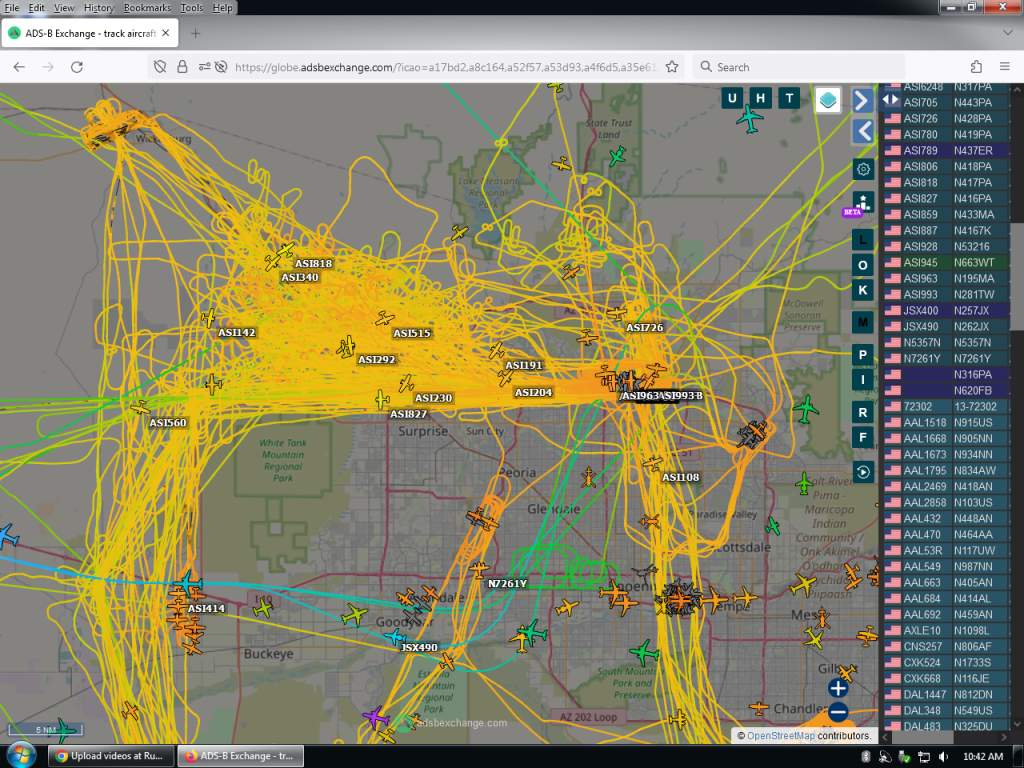The height and width of the screenshot is (768, 1024).
Task: Toggle sidebar width double-arrow button
Action: click(891, 100)
